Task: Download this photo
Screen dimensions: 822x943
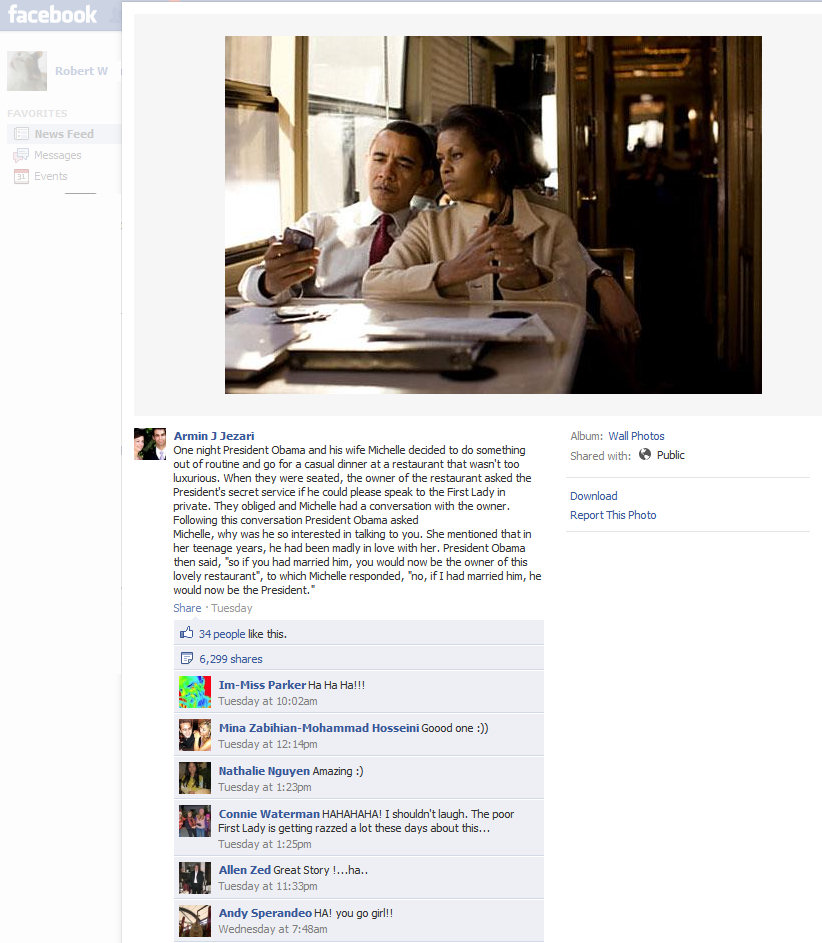Action: click(x=593, y=496)
